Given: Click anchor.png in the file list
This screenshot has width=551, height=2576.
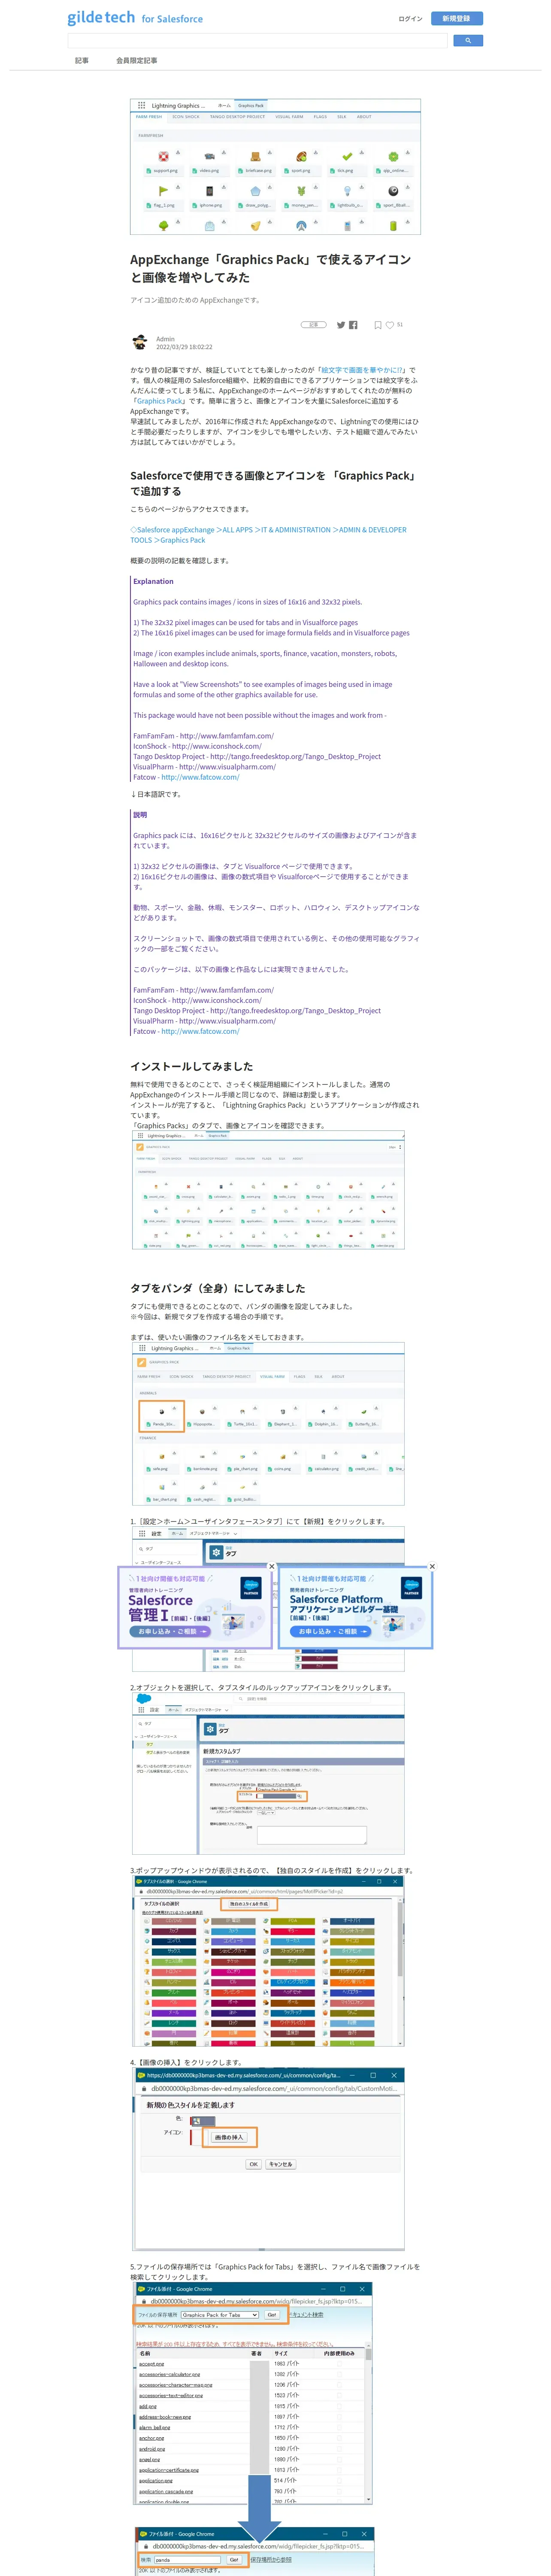Looking at the screenshot, I should click(151, 2438).
